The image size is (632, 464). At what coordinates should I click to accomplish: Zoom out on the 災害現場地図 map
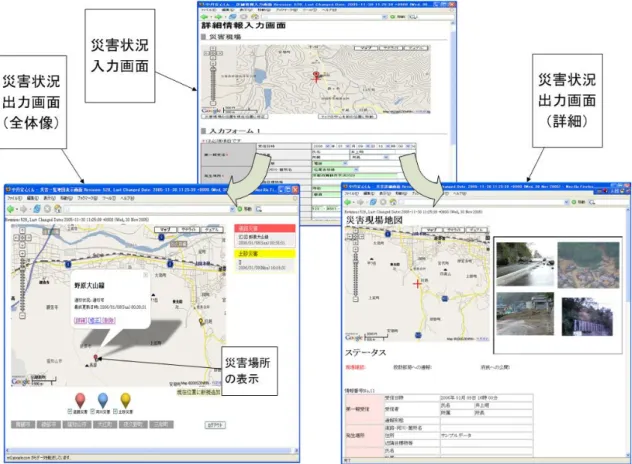point(356,299)
